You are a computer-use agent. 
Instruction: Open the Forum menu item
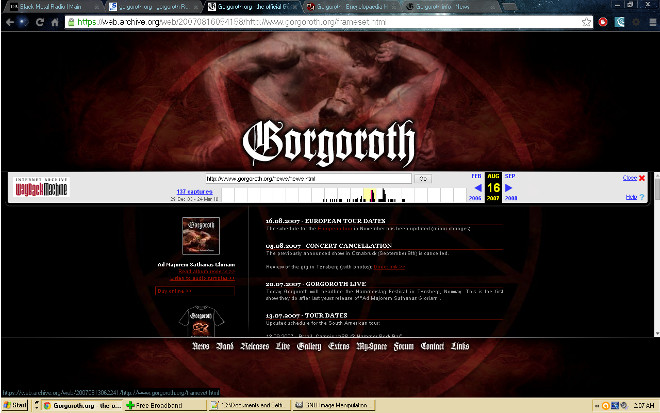[x=404, y=346]
